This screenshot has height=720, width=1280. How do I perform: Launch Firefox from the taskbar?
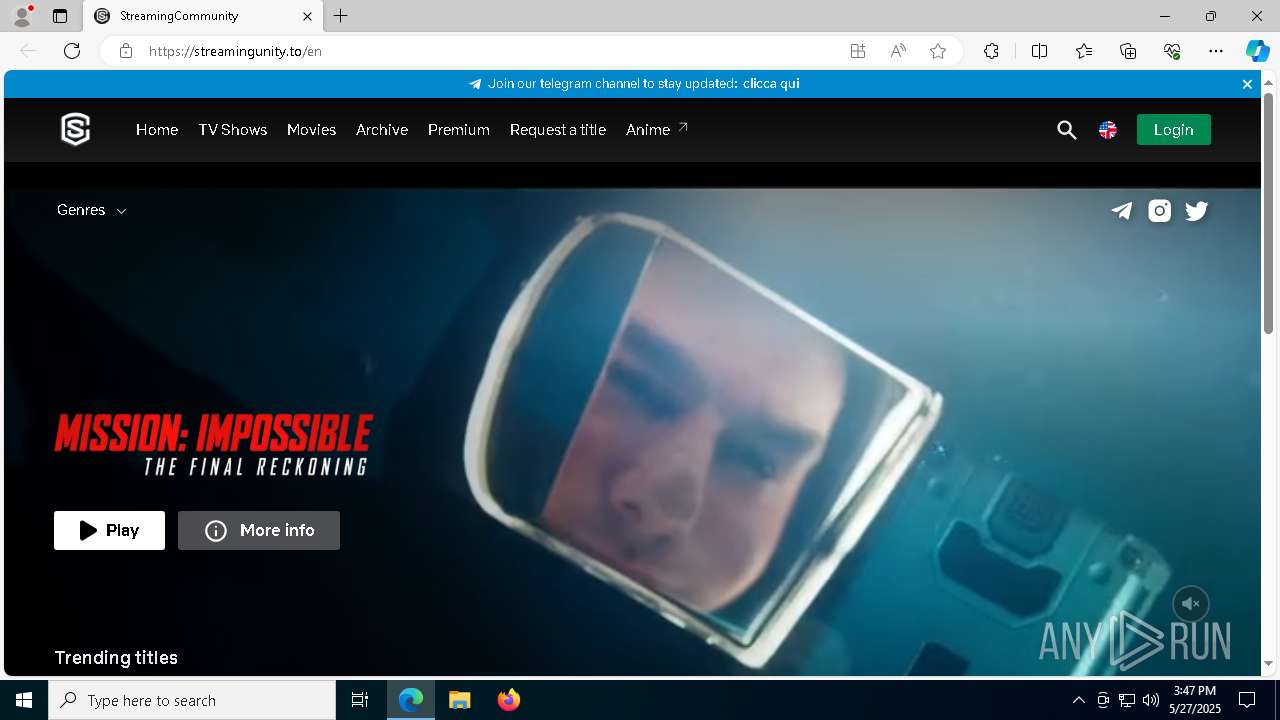click(x=509, y=700)
